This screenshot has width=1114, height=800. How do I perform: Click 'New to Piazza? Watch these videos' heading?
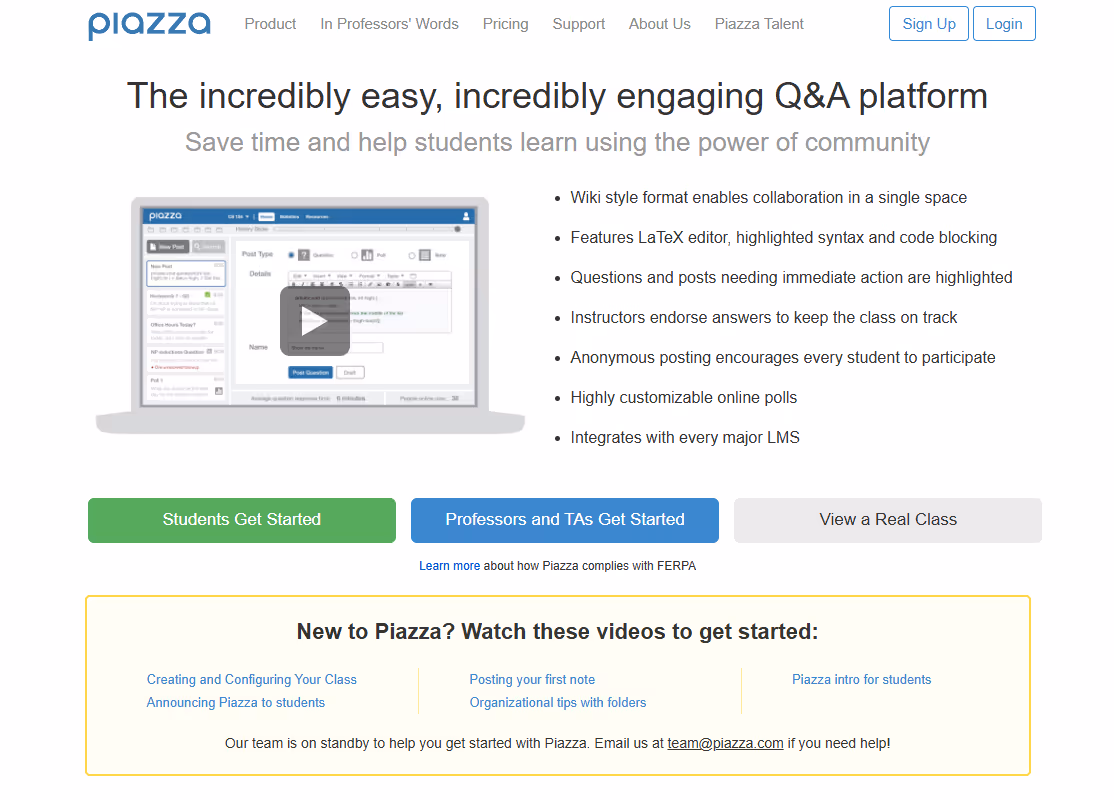point(557,632)
